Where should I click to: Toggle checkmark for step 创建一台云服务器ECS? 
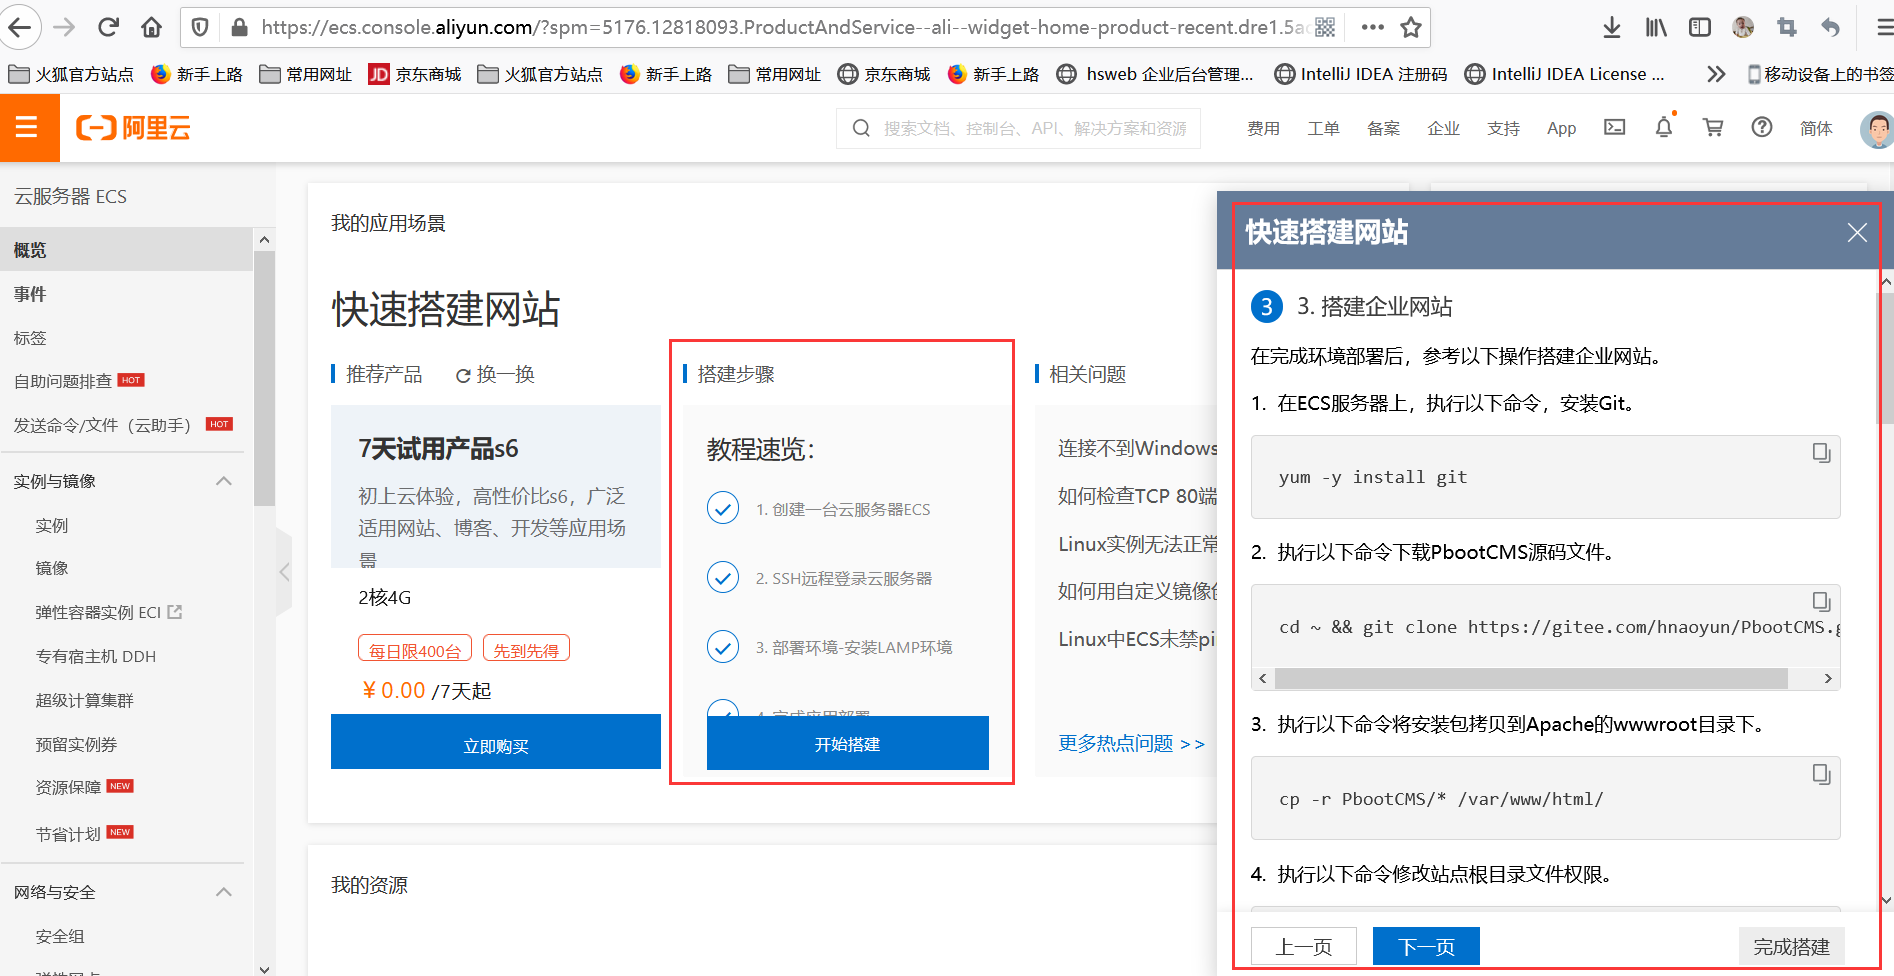tap(723, 508)
